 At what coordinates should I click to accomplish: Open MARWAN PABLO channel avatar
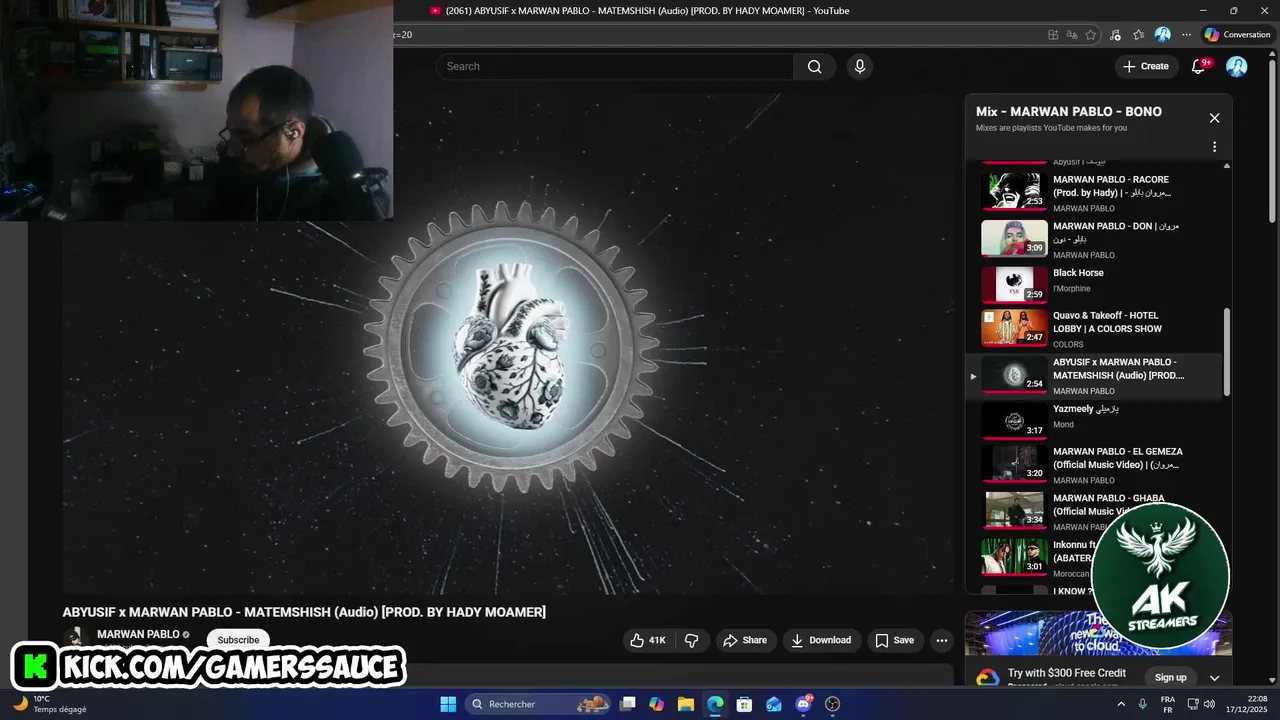(75, 637)
